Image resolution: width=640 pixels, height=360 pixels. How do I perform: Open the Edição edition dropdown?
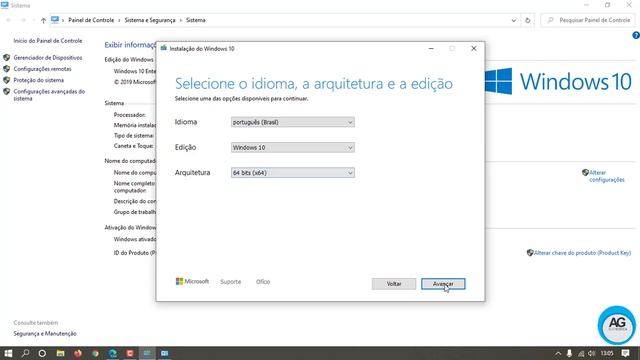[293, 147]
